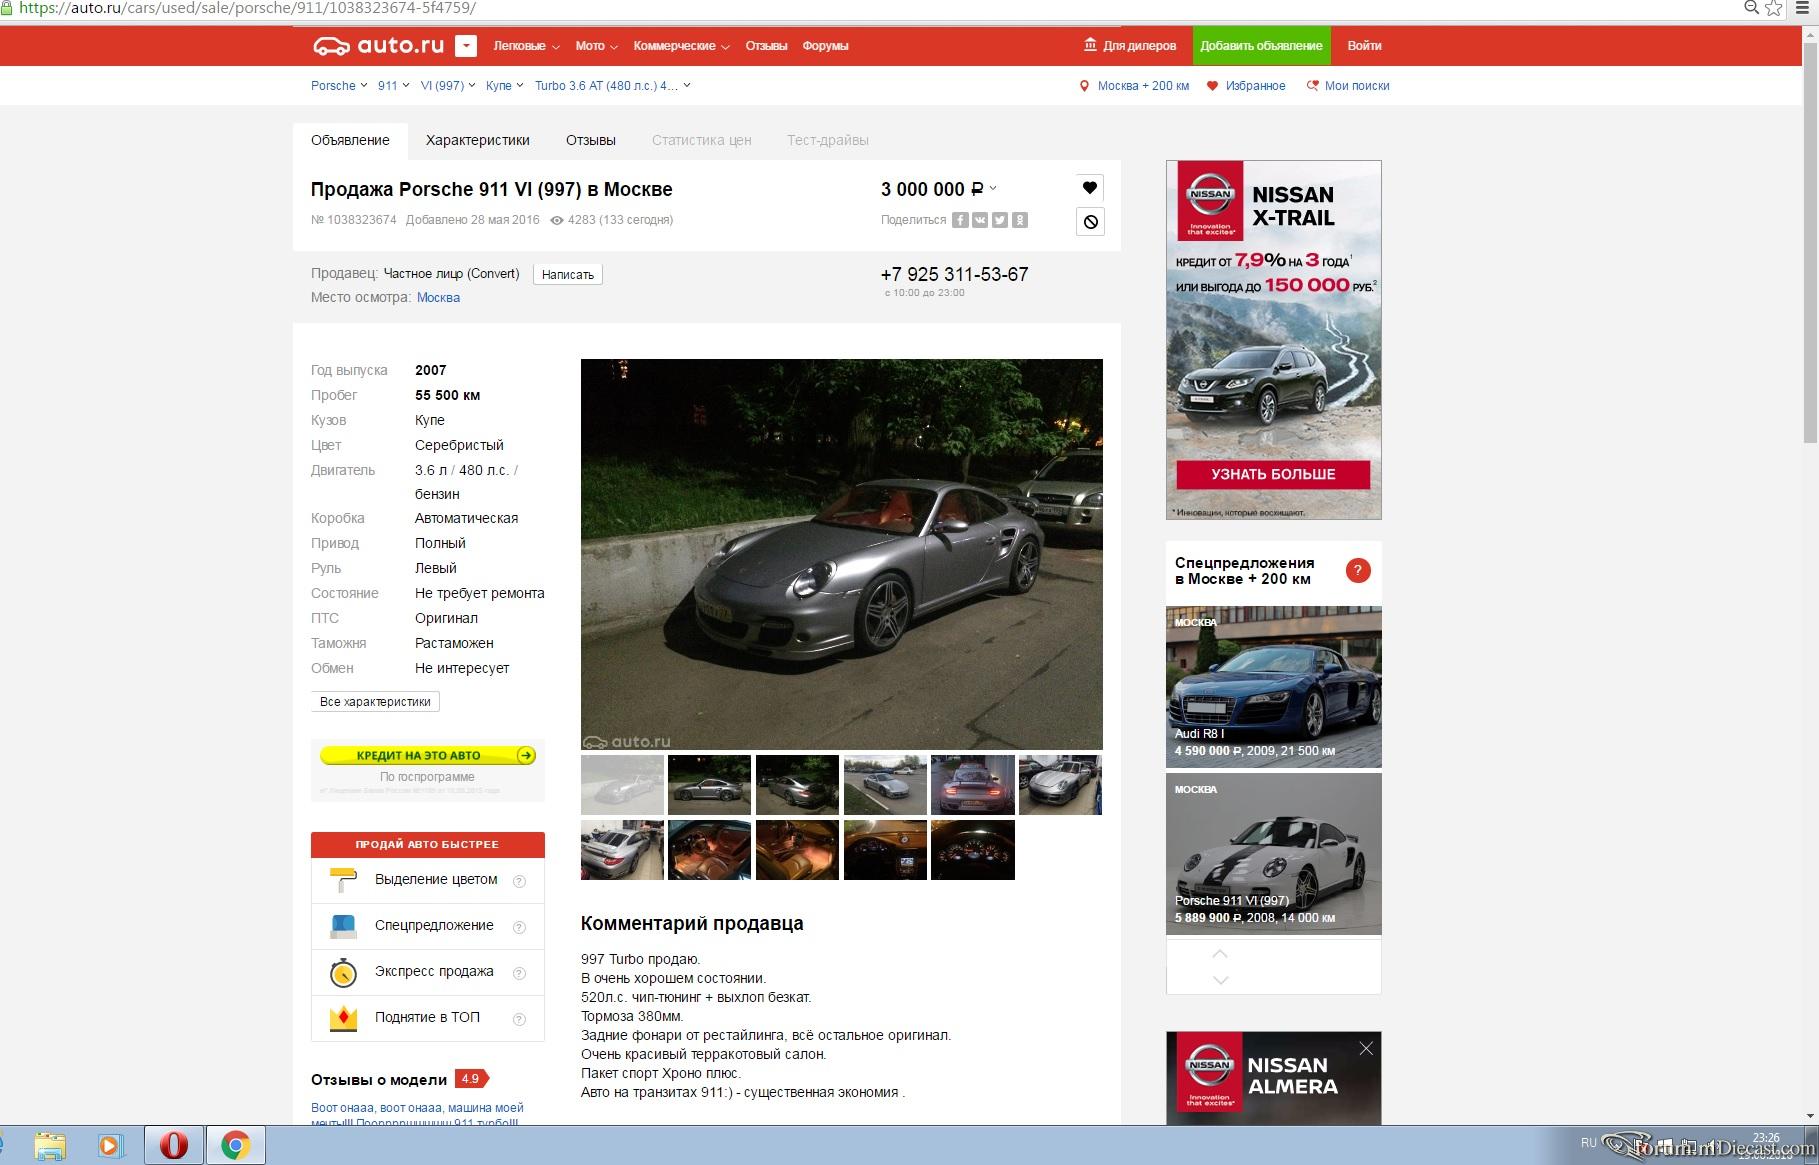Open Opera from the taskbar
Viewport: 1819px width, 1165px height.
click(x=174, y=1145)
